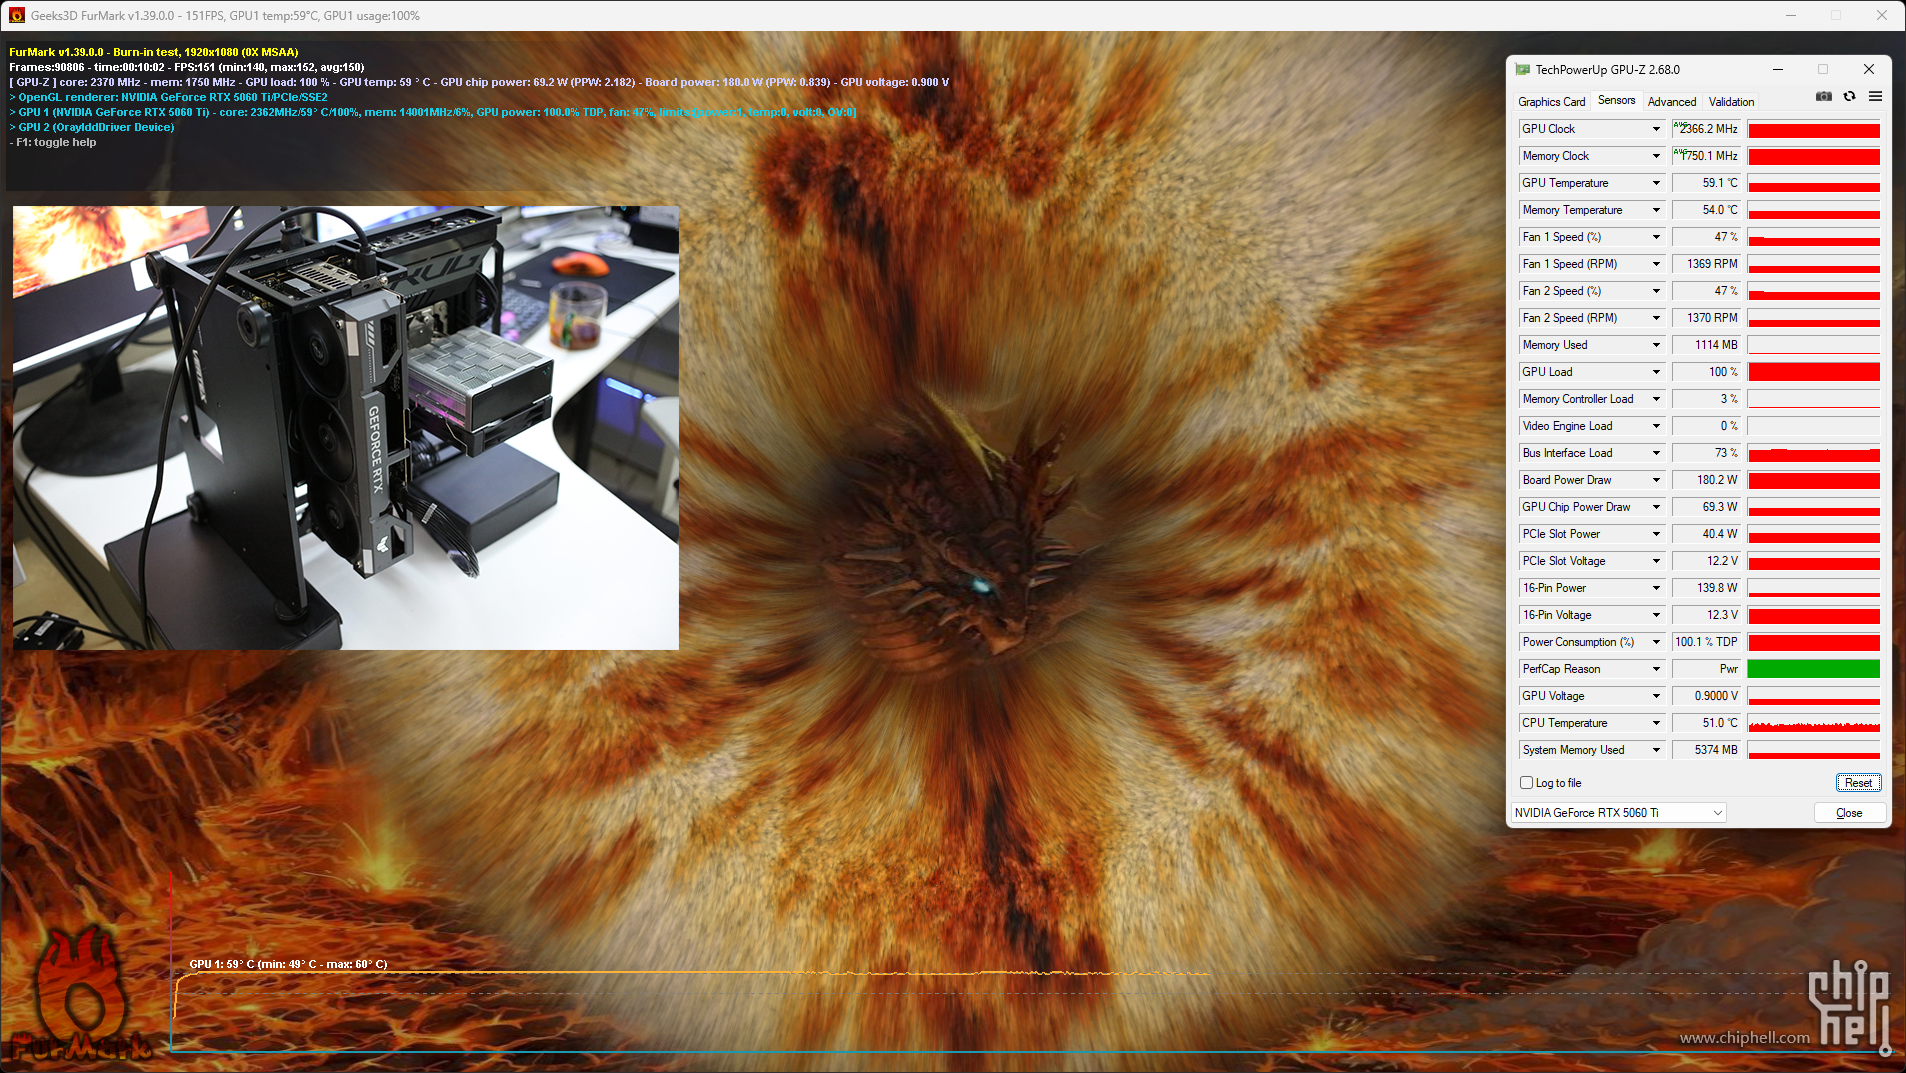Click the green PerfCap Reason bar
This screenshot has width=1906, height=1073.
tap(1813, 669)
